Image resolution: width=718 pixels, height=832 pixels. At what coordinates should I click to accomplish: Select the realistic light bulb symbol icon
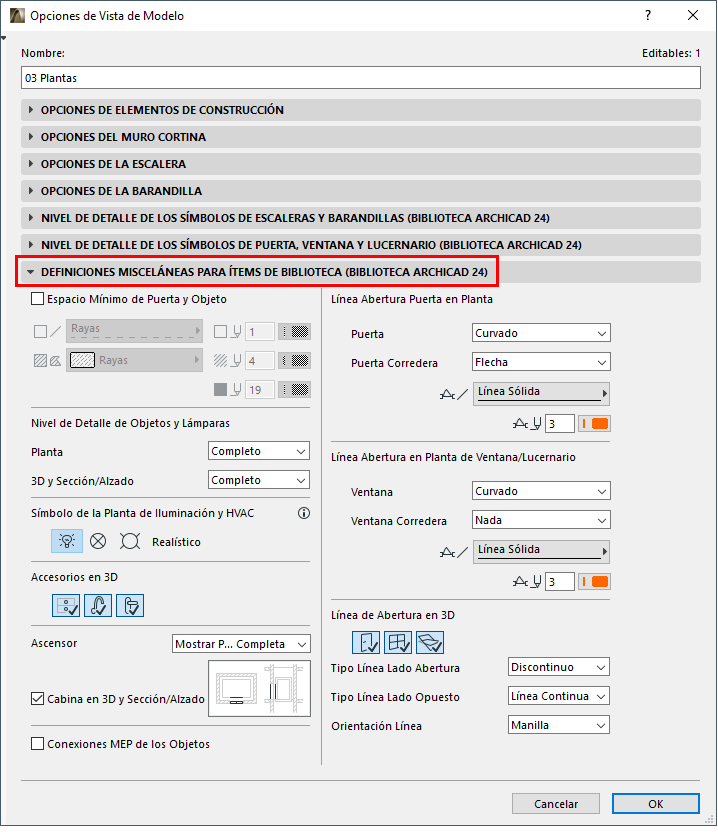tap(67, 541)
